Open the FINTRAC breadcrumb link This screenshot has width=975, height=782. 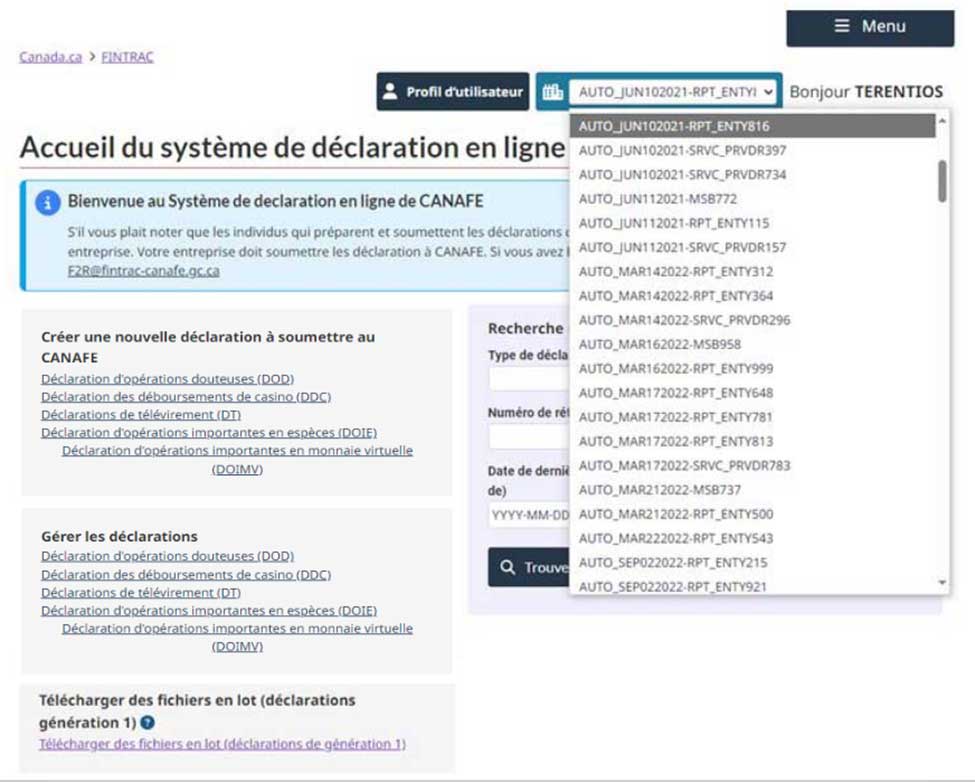click(x=126, y=56)
